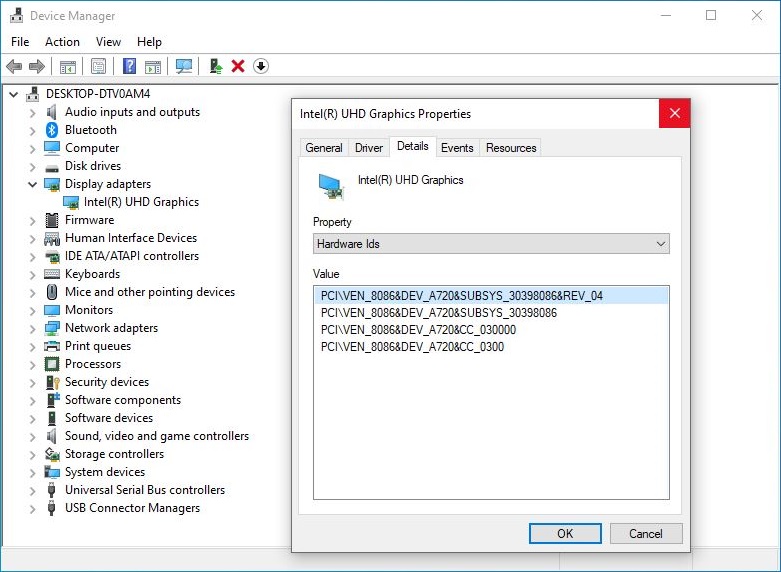Click the red X Uninstall device icon
The width and height of the screenshot is (781, 572).
coord(238,66)
